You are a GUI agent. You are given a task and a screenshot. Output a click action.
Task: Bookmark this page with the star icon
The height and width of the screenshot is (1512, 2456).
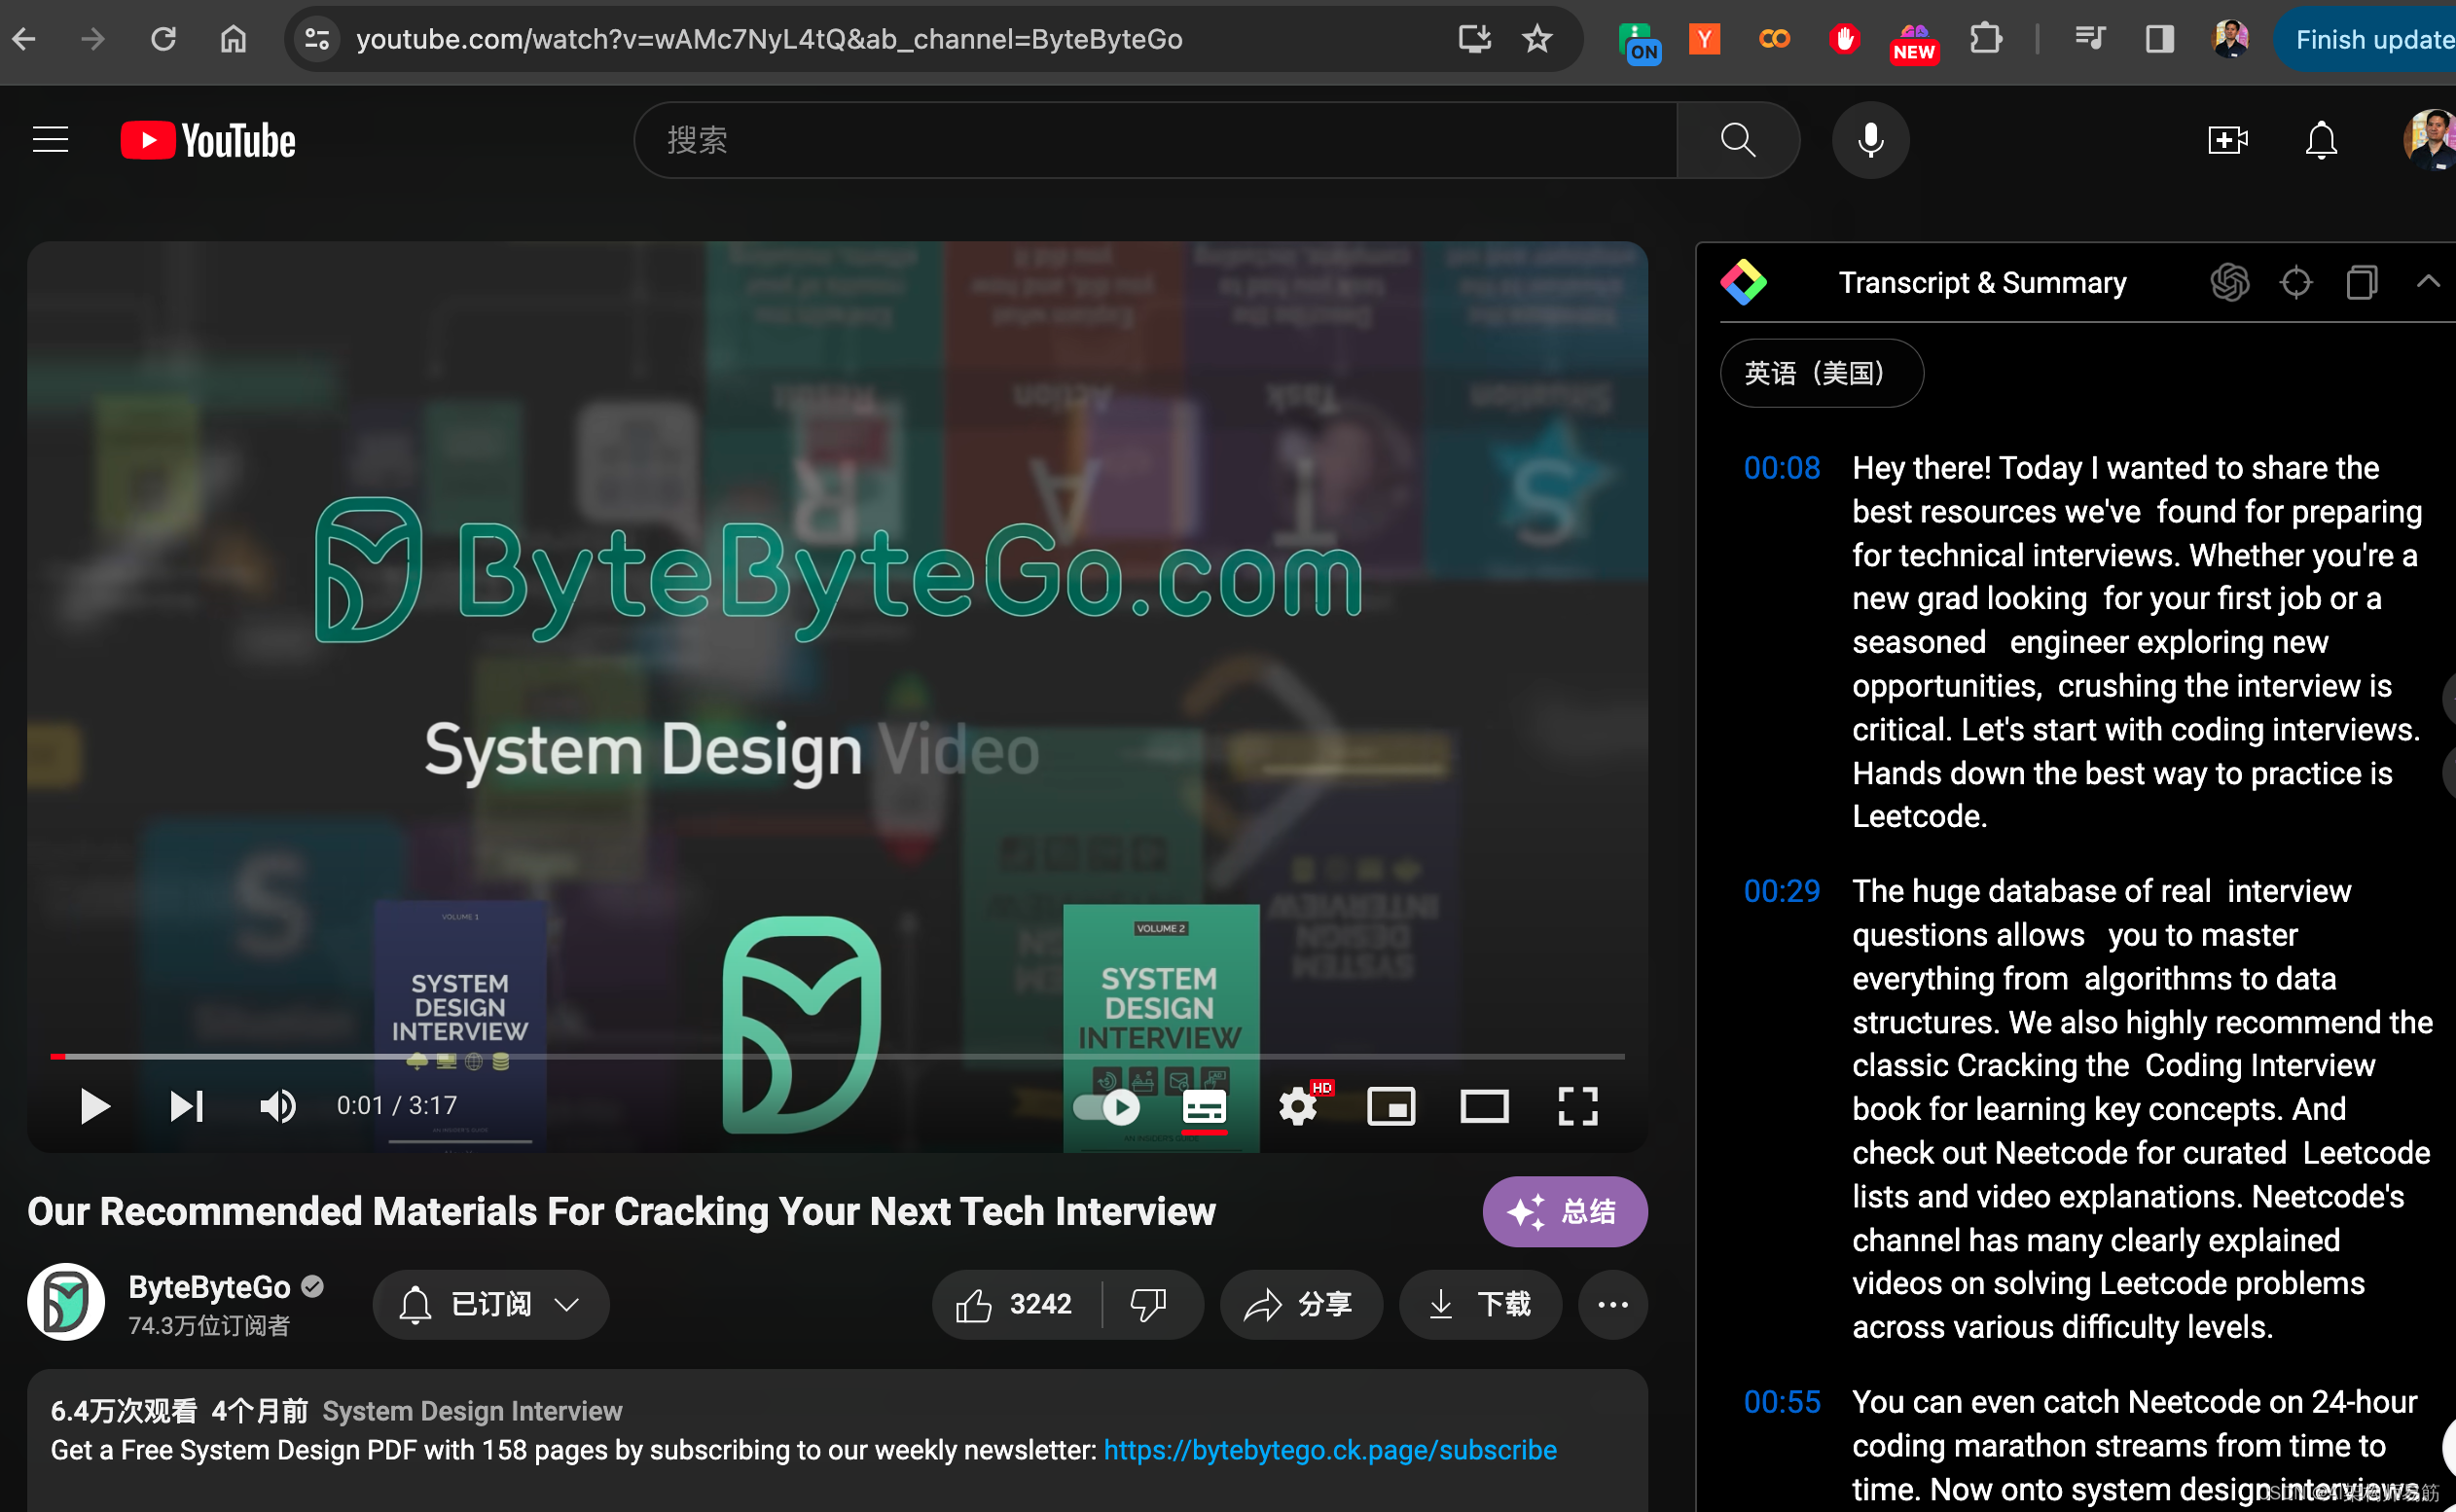tap(1537, 39)
